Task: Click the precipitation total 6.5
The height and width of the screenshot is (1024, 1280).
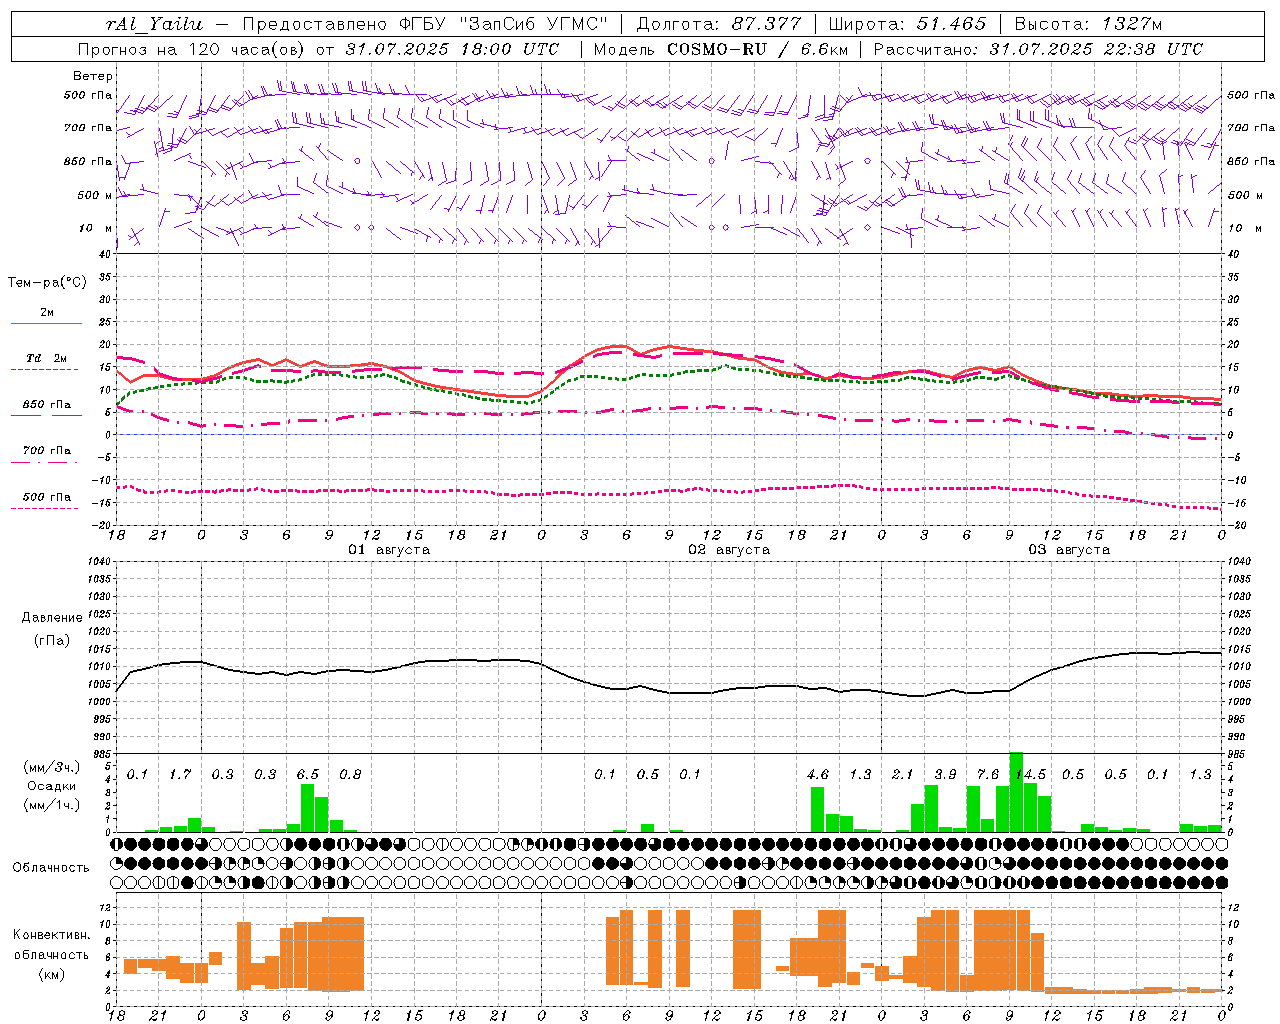Action: (x=307, y=775)
